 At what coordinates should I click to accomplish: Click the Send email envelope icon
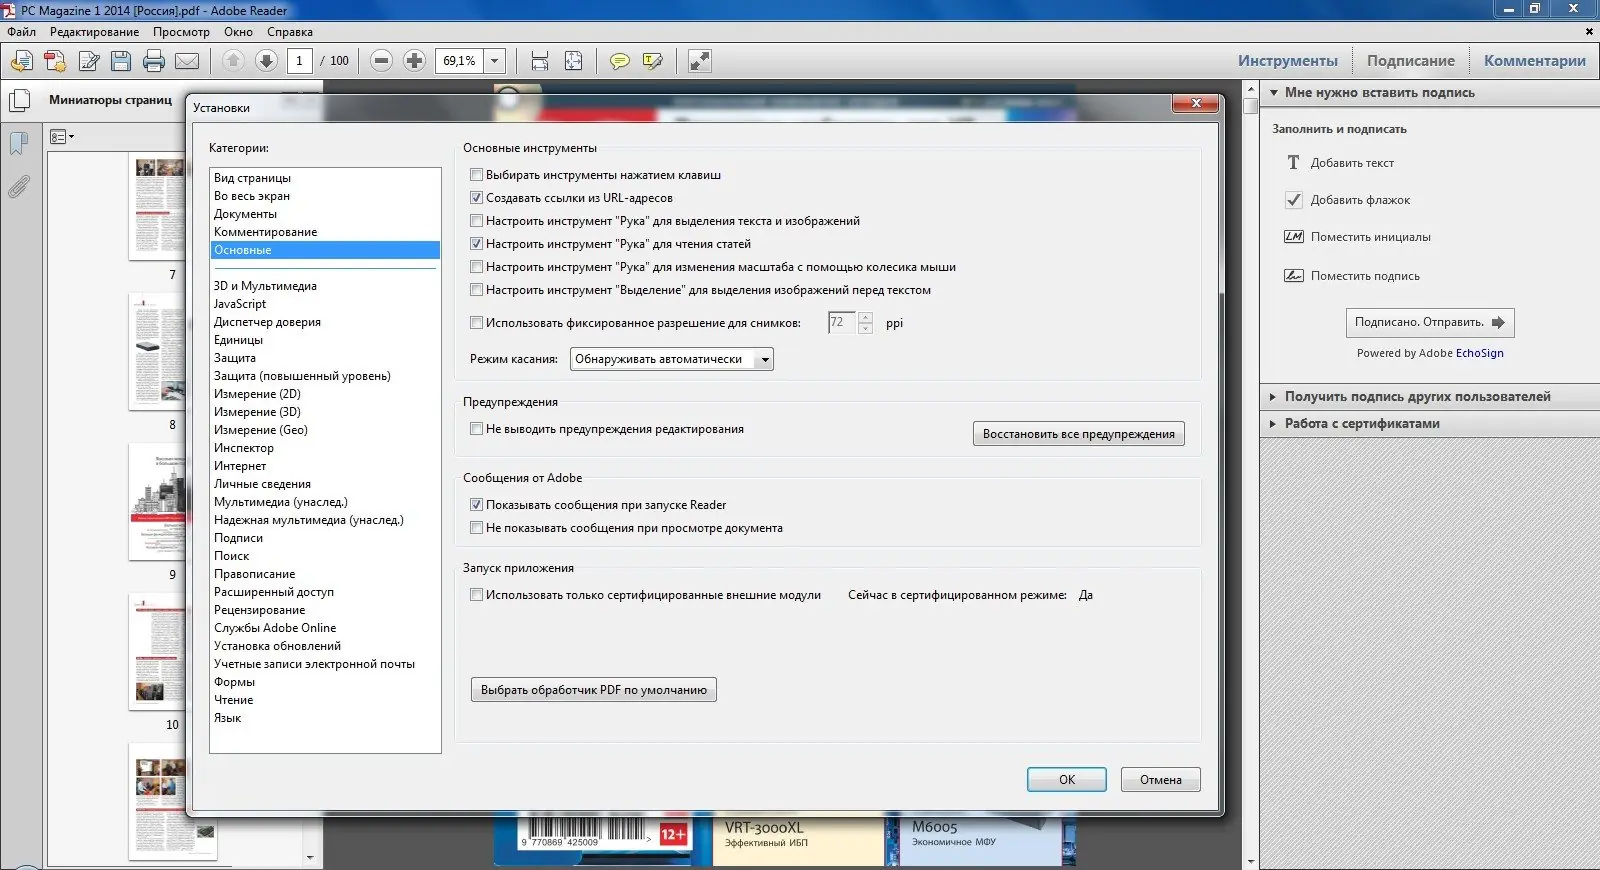187,61
